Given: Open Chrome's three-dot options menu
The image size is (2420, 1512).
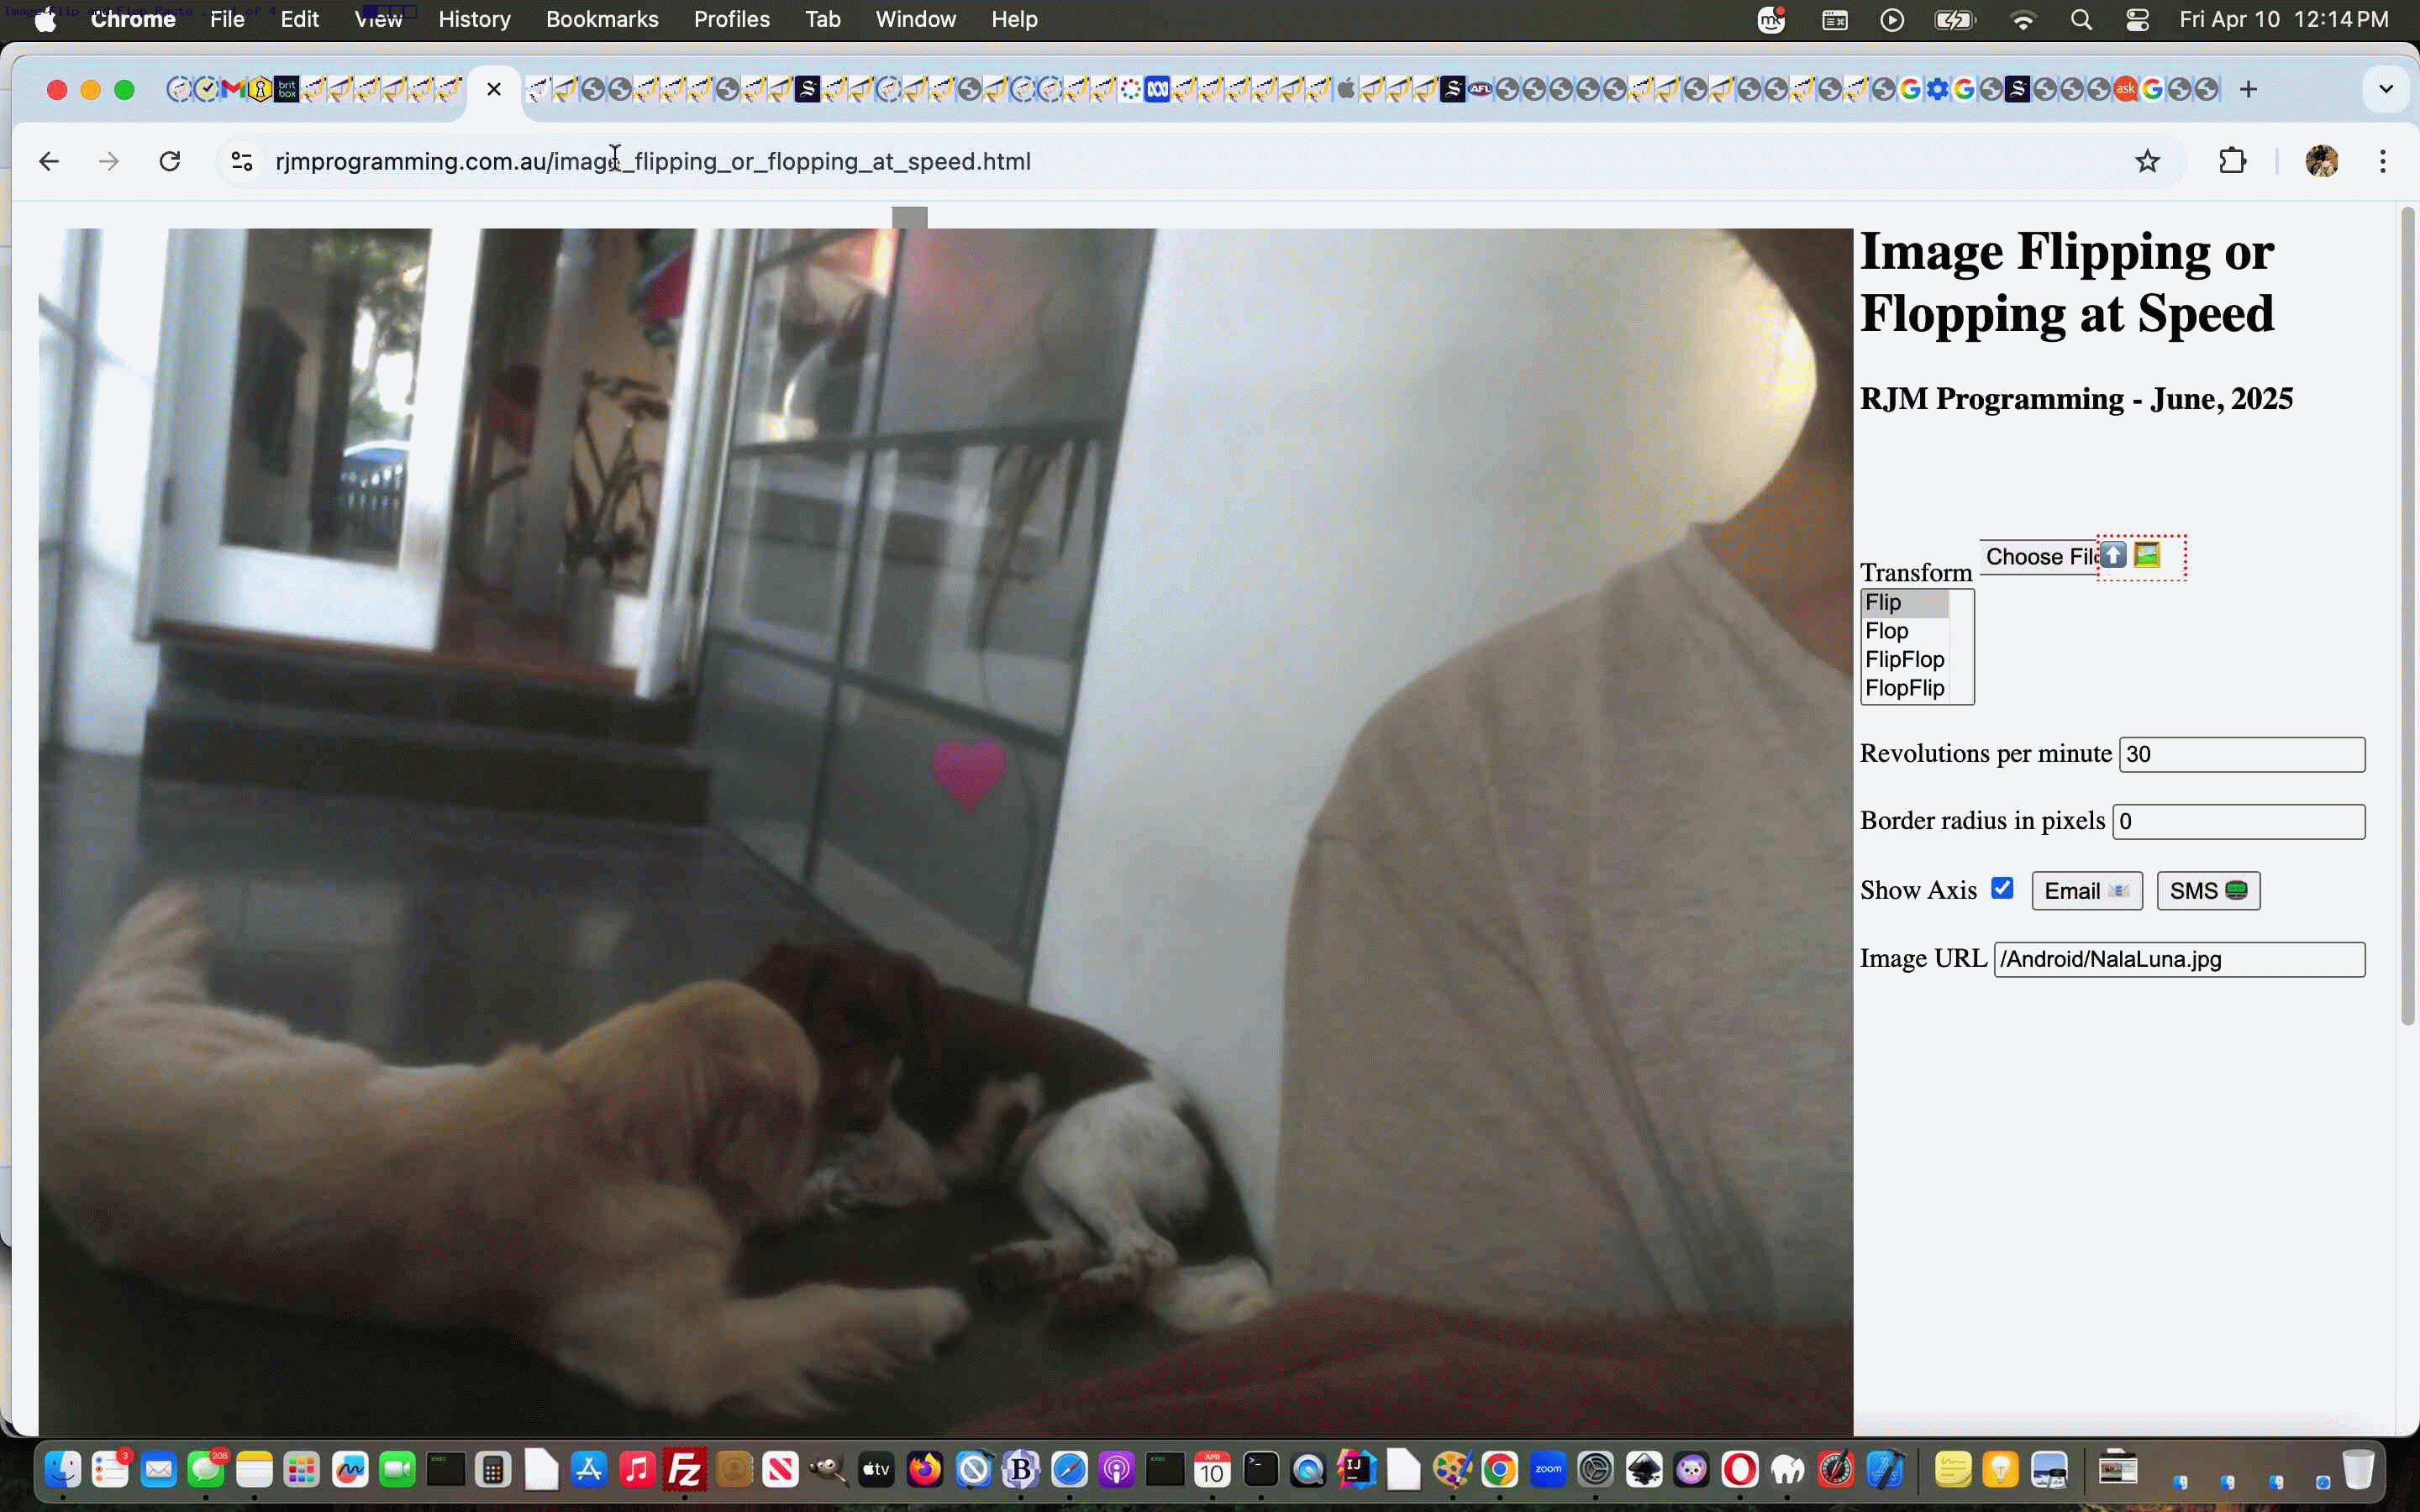Looking at the screenshot, I should 2383,161.
